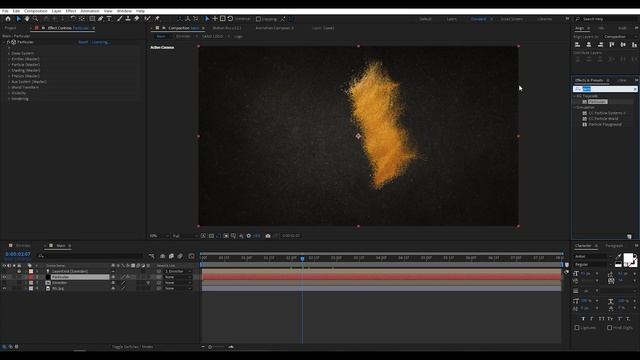640x360 pixels.
Task: Select the Rectangle shape tool
Action: tap(92, 19)
